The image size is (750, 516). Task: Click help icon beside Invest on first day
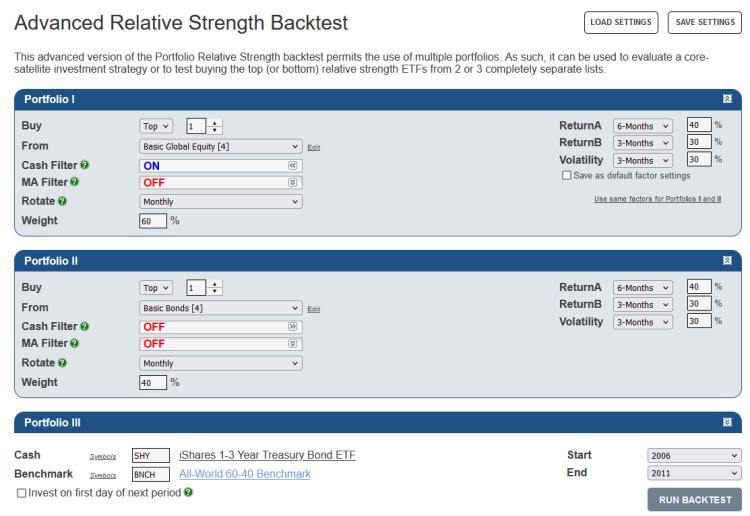188,492
